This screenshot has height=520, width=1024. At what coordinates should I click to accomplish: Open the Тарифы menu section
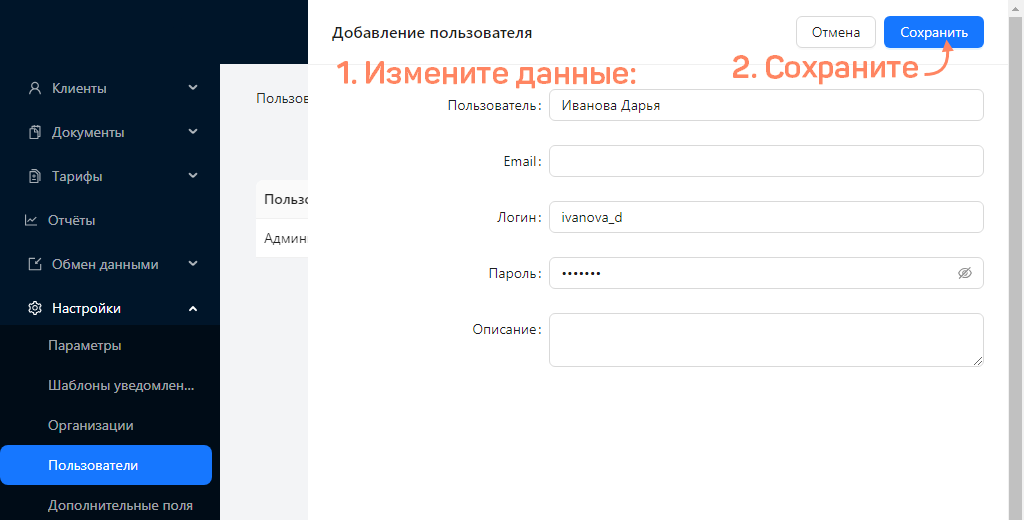[110, 176]
